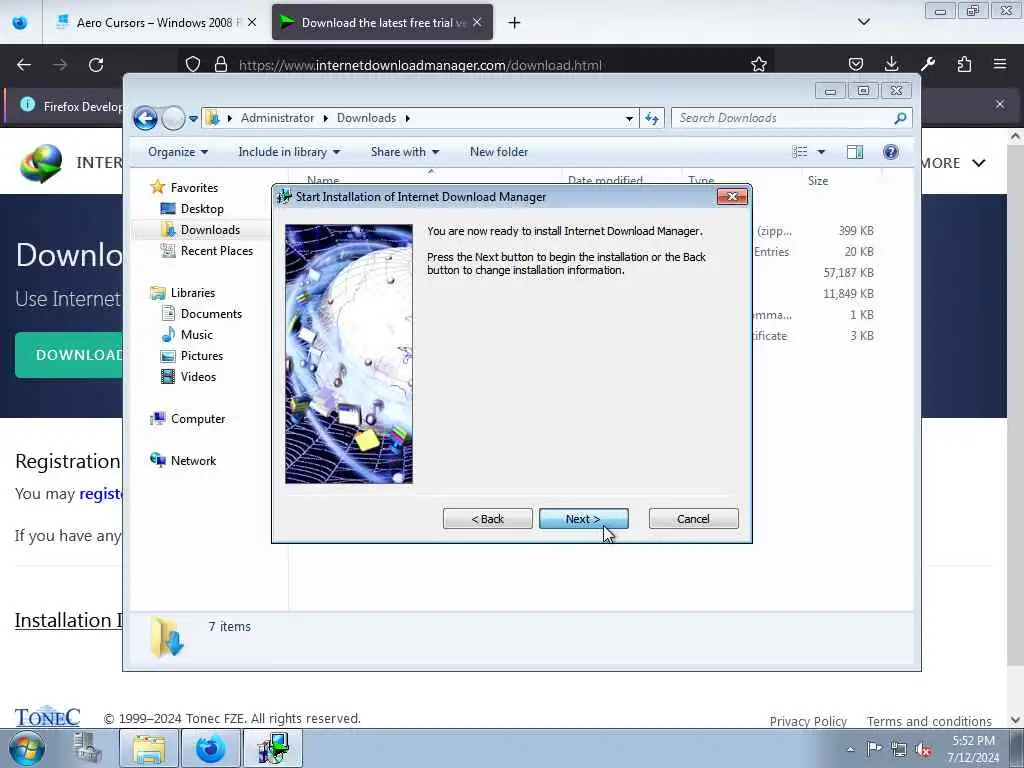Open File Explorer from the taskbar

149,748
